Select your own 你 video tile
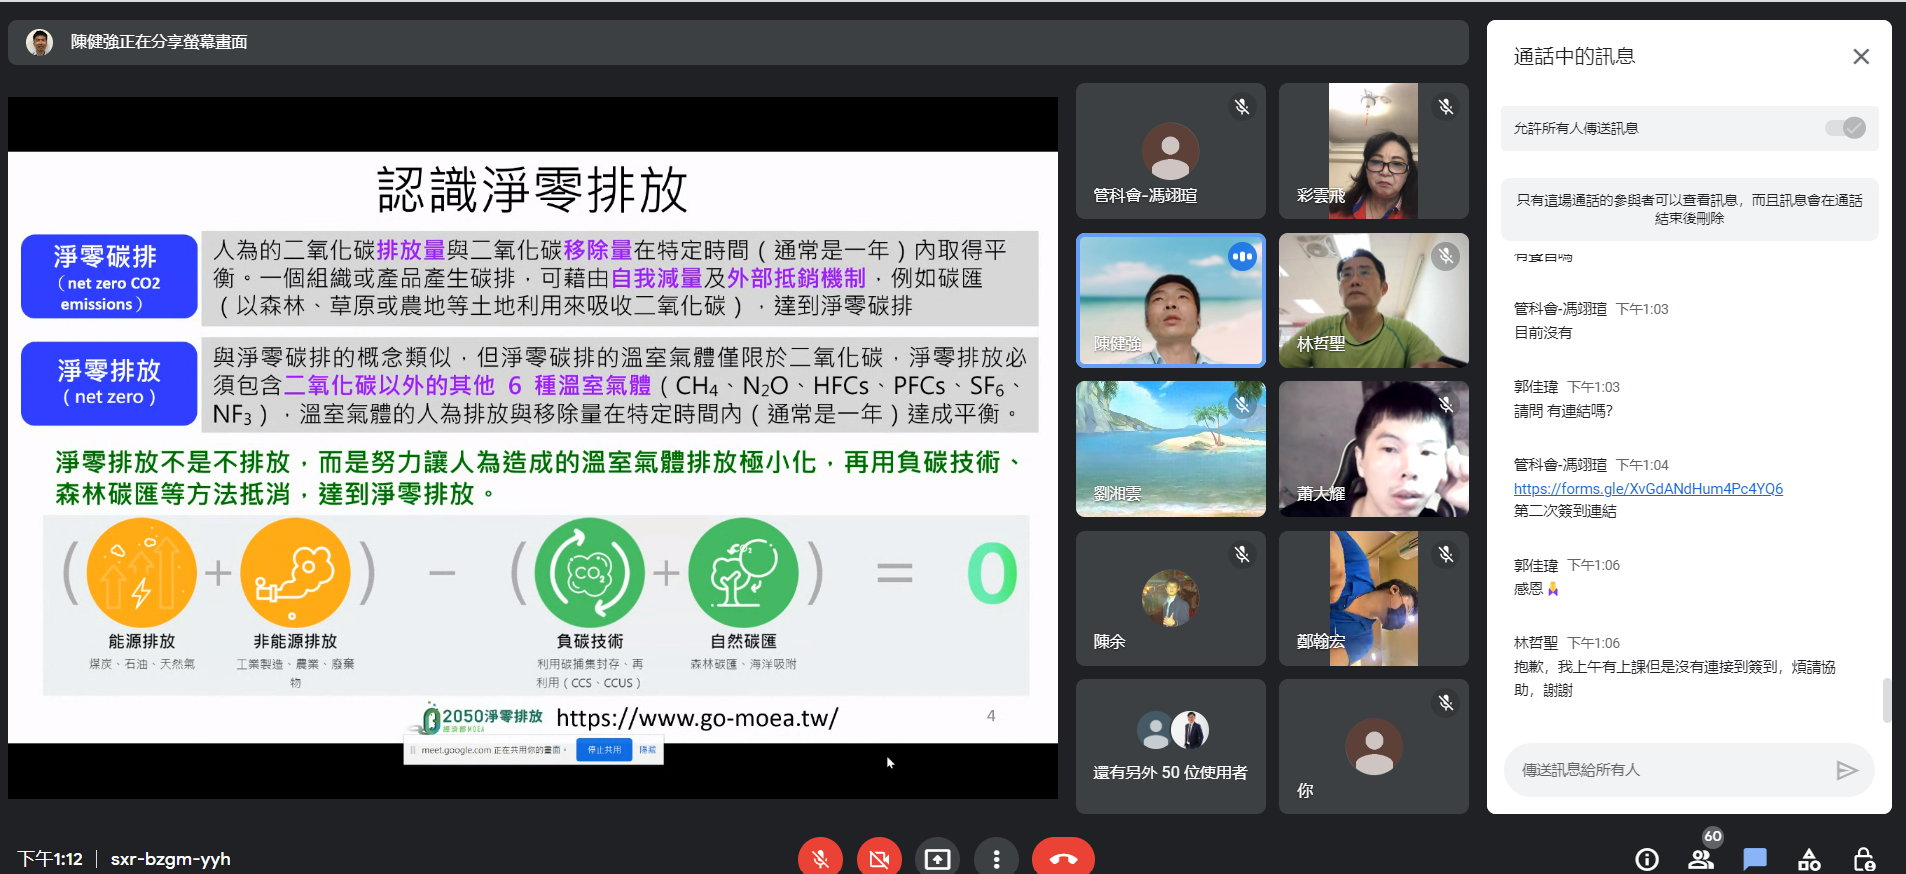Image resolution: width=1906 pixels, height=874 pixels. tap(1373, 747)
